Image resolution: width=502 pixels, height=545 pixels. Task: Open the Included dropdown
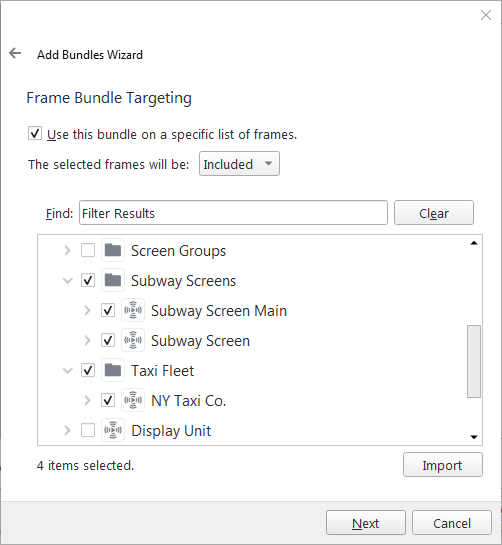click(x=239, y=164)
